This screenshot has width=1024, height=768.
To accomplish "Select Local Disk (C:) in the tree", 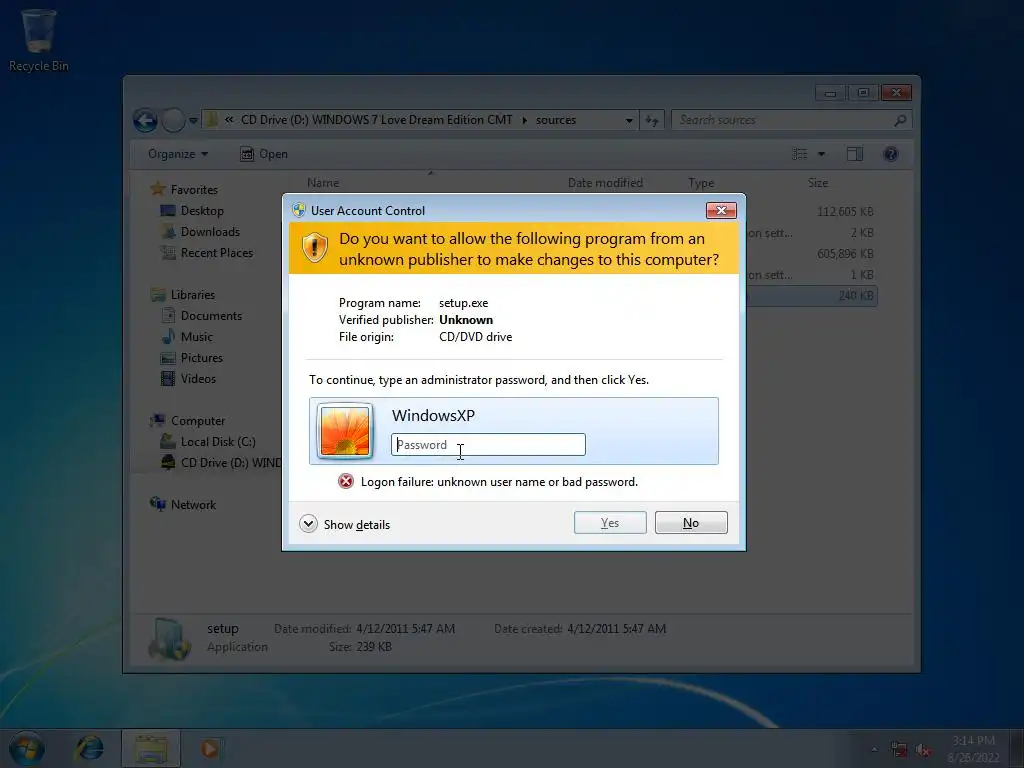I will (x=208, y=441).
